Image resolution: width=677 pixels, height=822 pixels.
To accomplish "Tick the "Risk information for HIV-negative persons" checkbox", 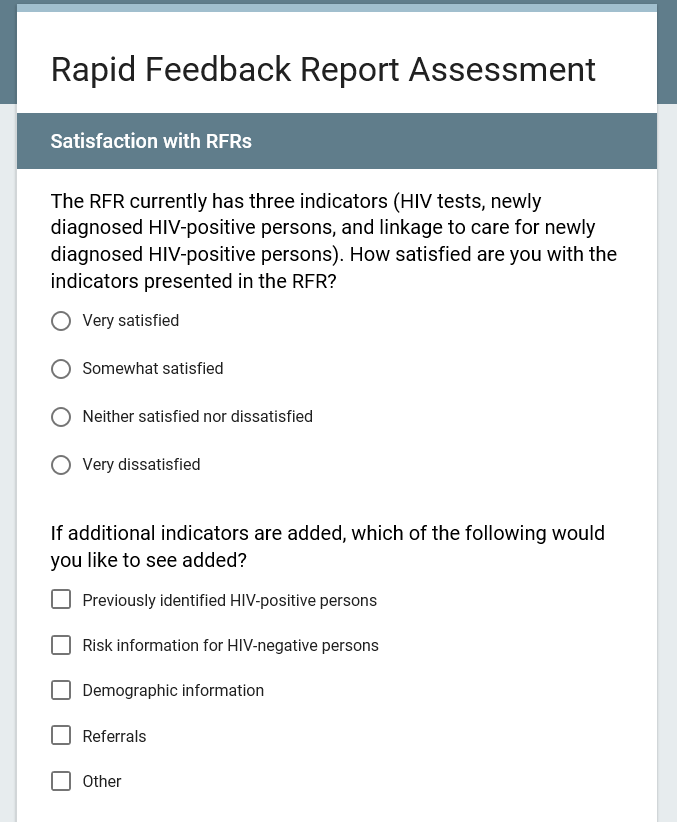I will 61,645.
